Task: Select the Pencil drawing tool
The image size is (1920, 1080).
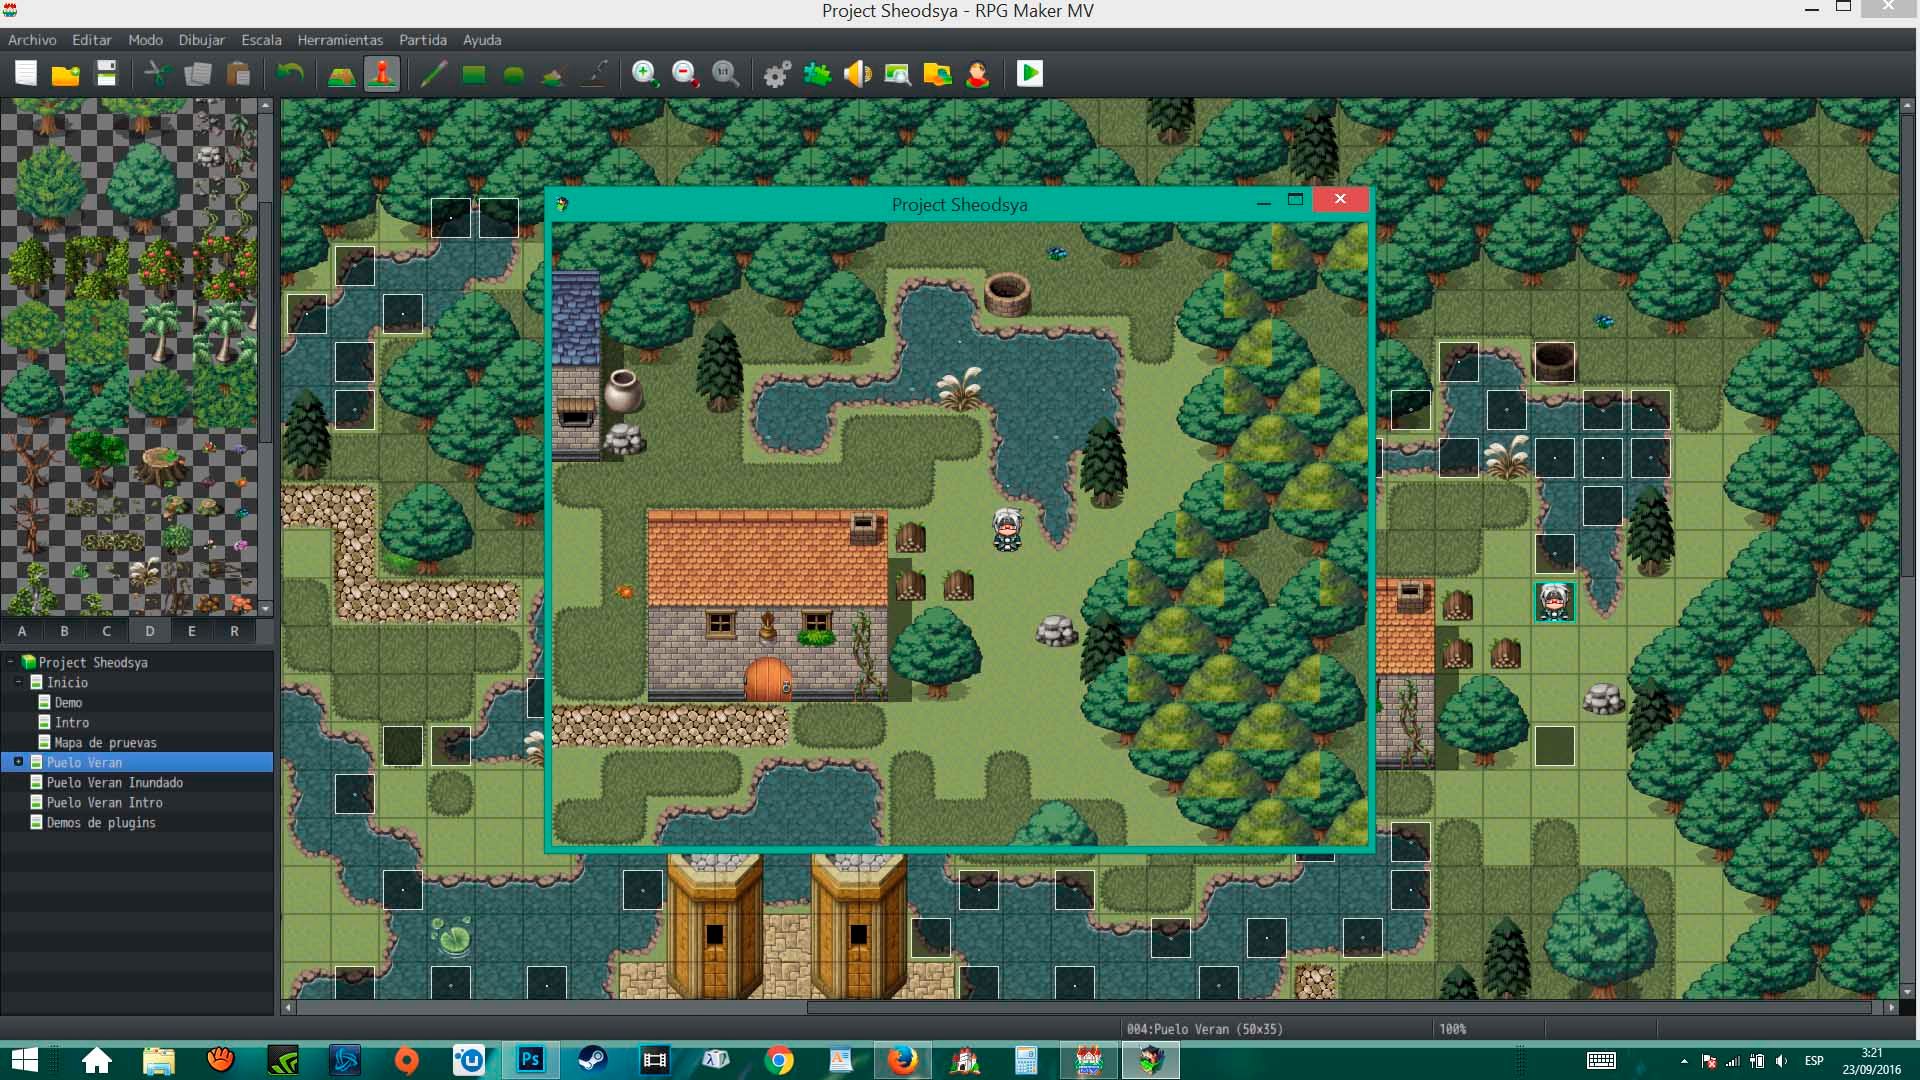Action: (433, 73)
